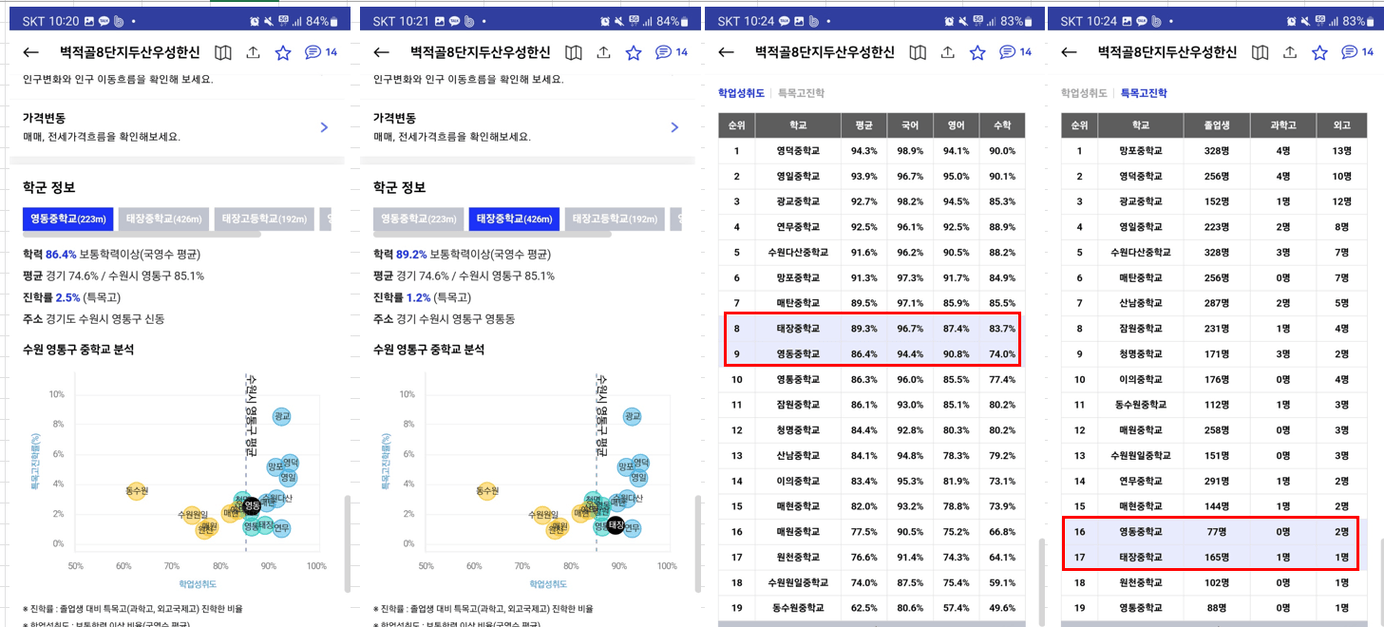1384x627 pixels.
Task: Click the black 영통 bubble in 10:20 chart
Action: [x=252, y=506]
